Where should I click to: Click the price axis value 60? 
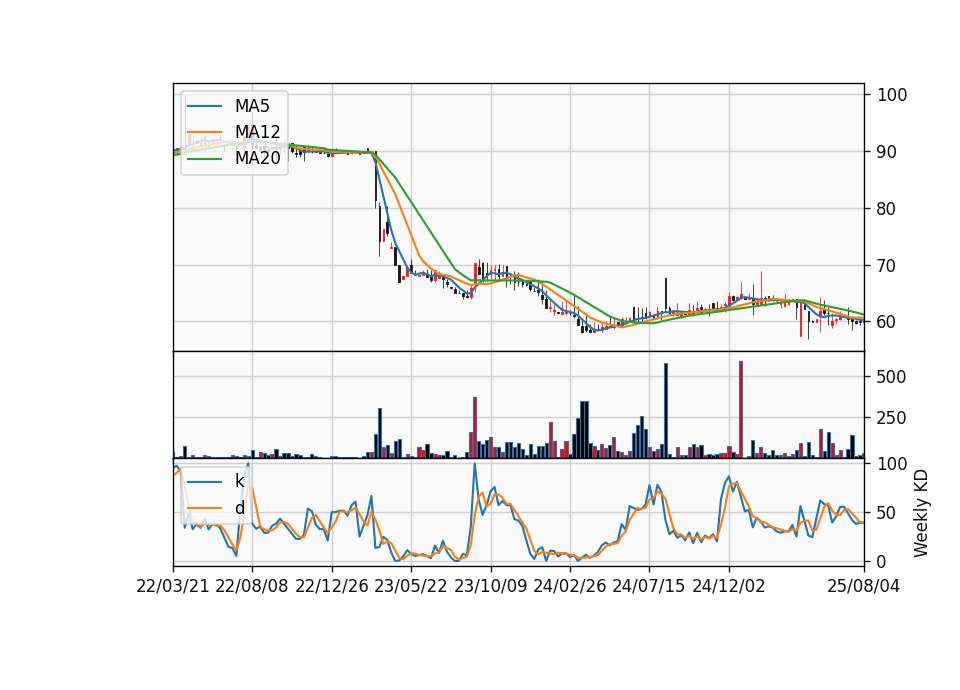pyautogui.click(x=887, y=321)
